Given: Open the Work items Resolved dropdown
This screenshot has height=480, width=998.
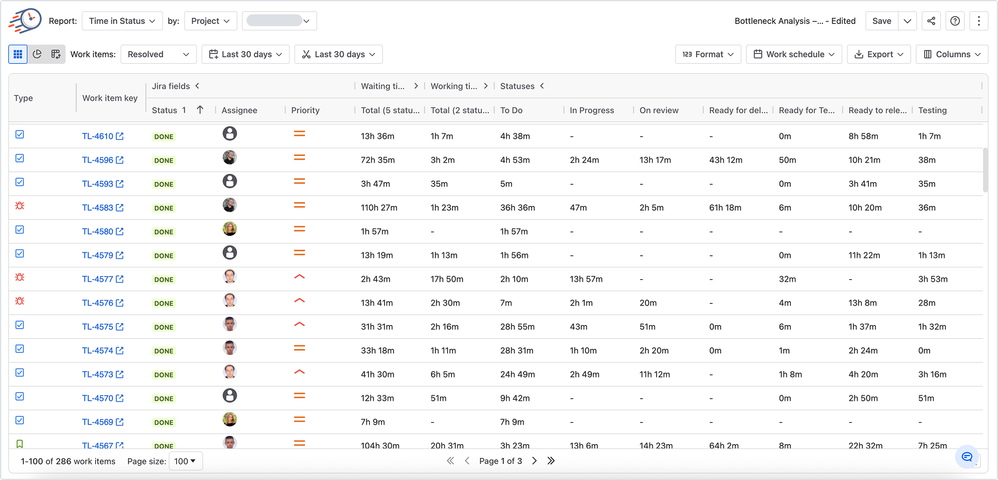Looking at the screenshot, I should [x=158, y=54].
